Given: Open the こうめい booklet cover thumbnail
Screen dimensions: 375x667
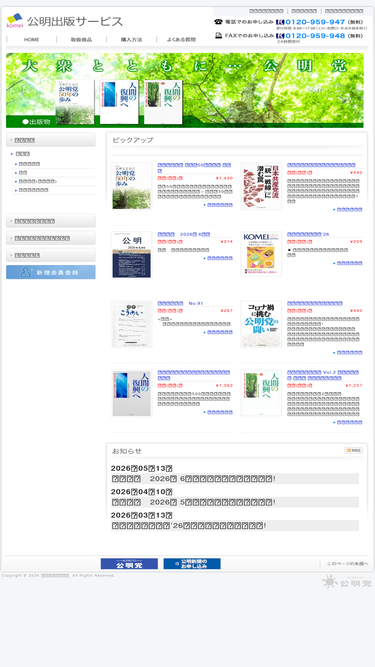Looking at the screenshot, I should [x=132, y=324].
